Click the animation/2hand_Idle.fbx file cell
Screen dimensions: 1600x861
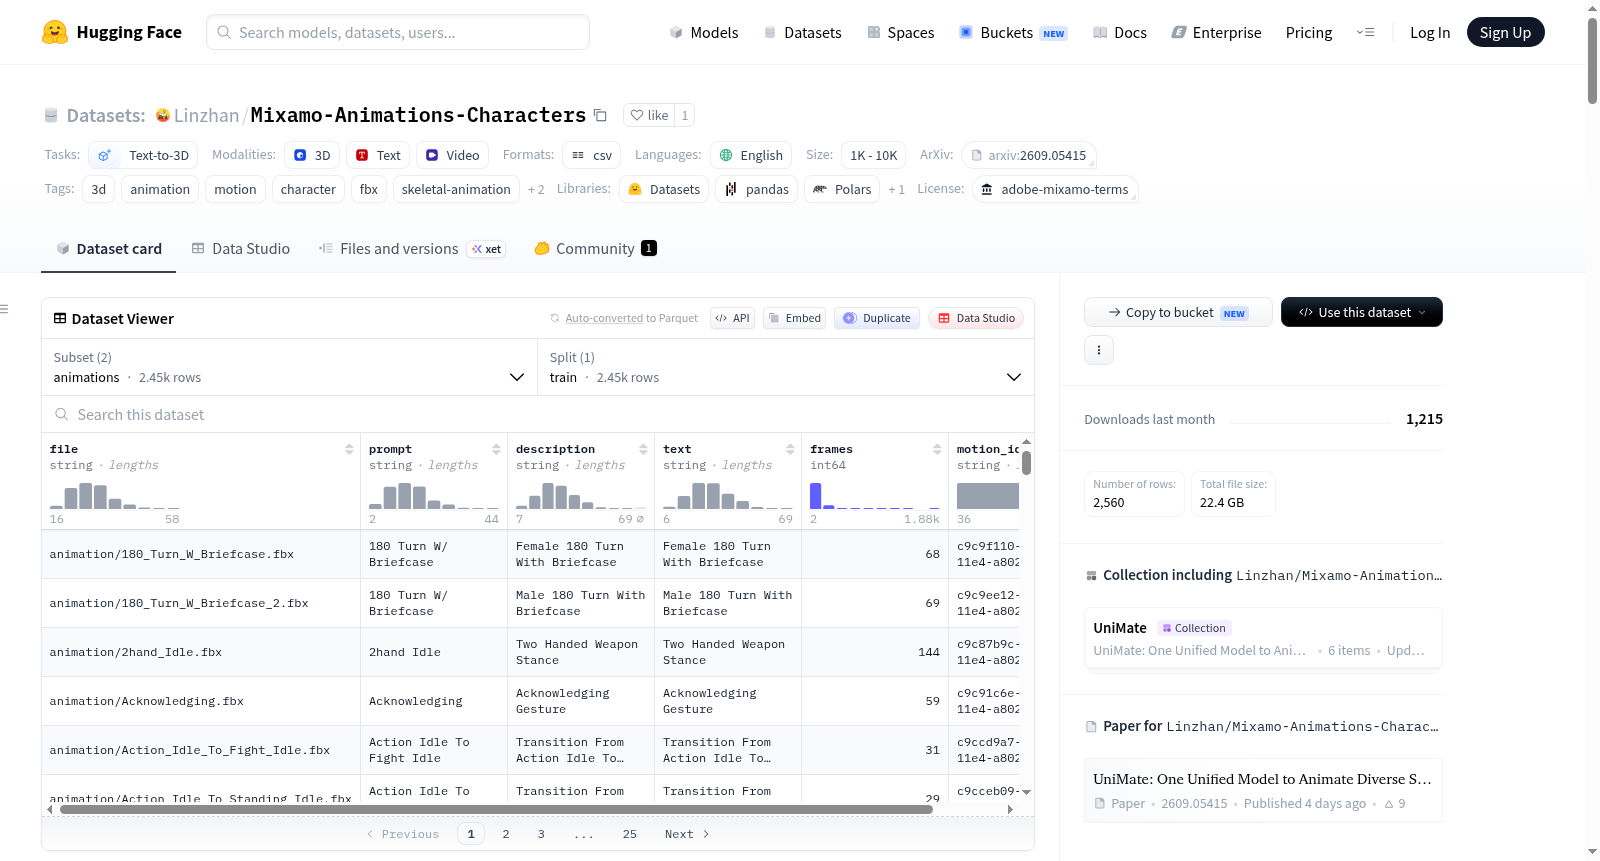pyautogui.click(x=201, y=652)
